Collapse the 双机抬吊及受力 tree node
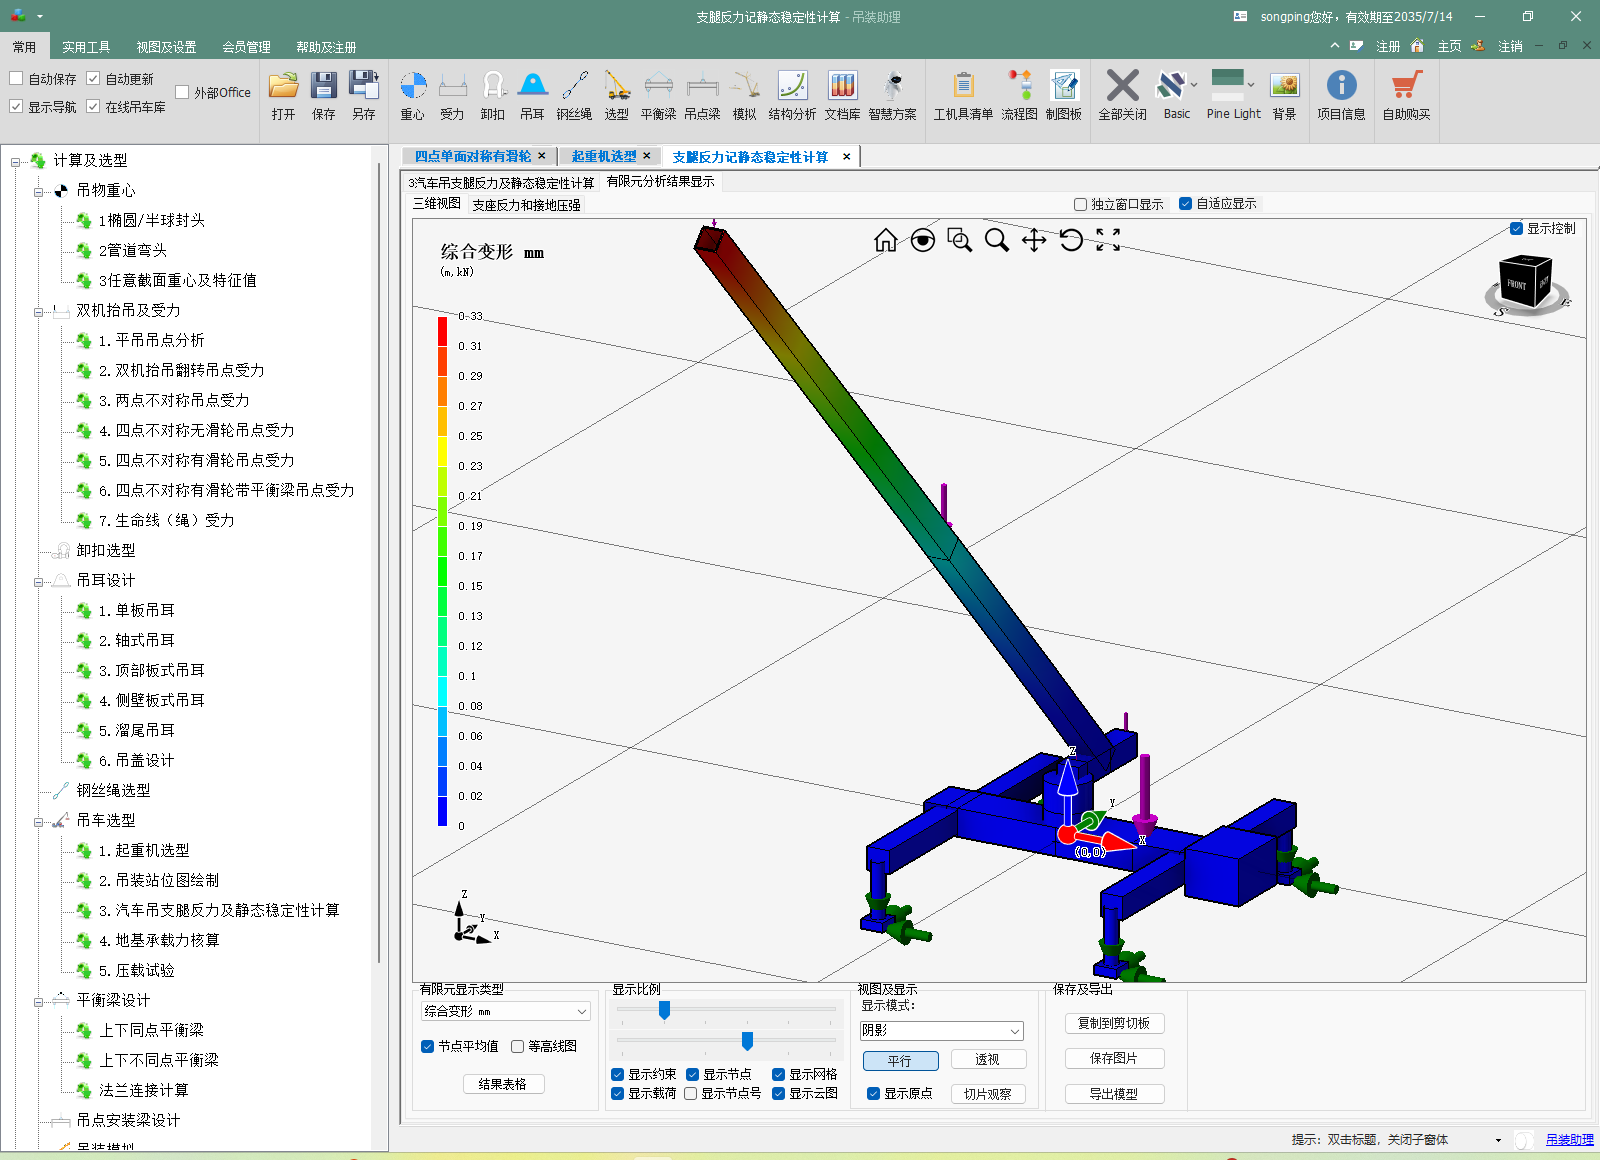 tap(38, 311)
